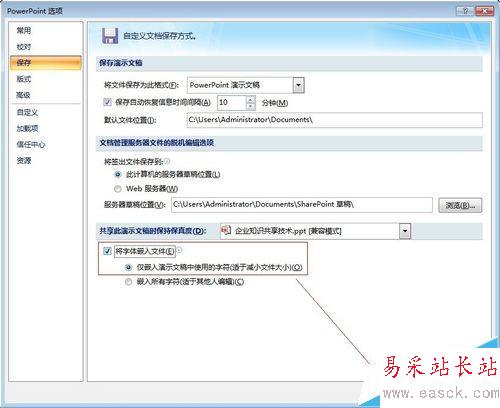The image size is (500, 408).
Task: Toggle the AutoRecover save interval checkbox
Action: click(x=107, y=102)
